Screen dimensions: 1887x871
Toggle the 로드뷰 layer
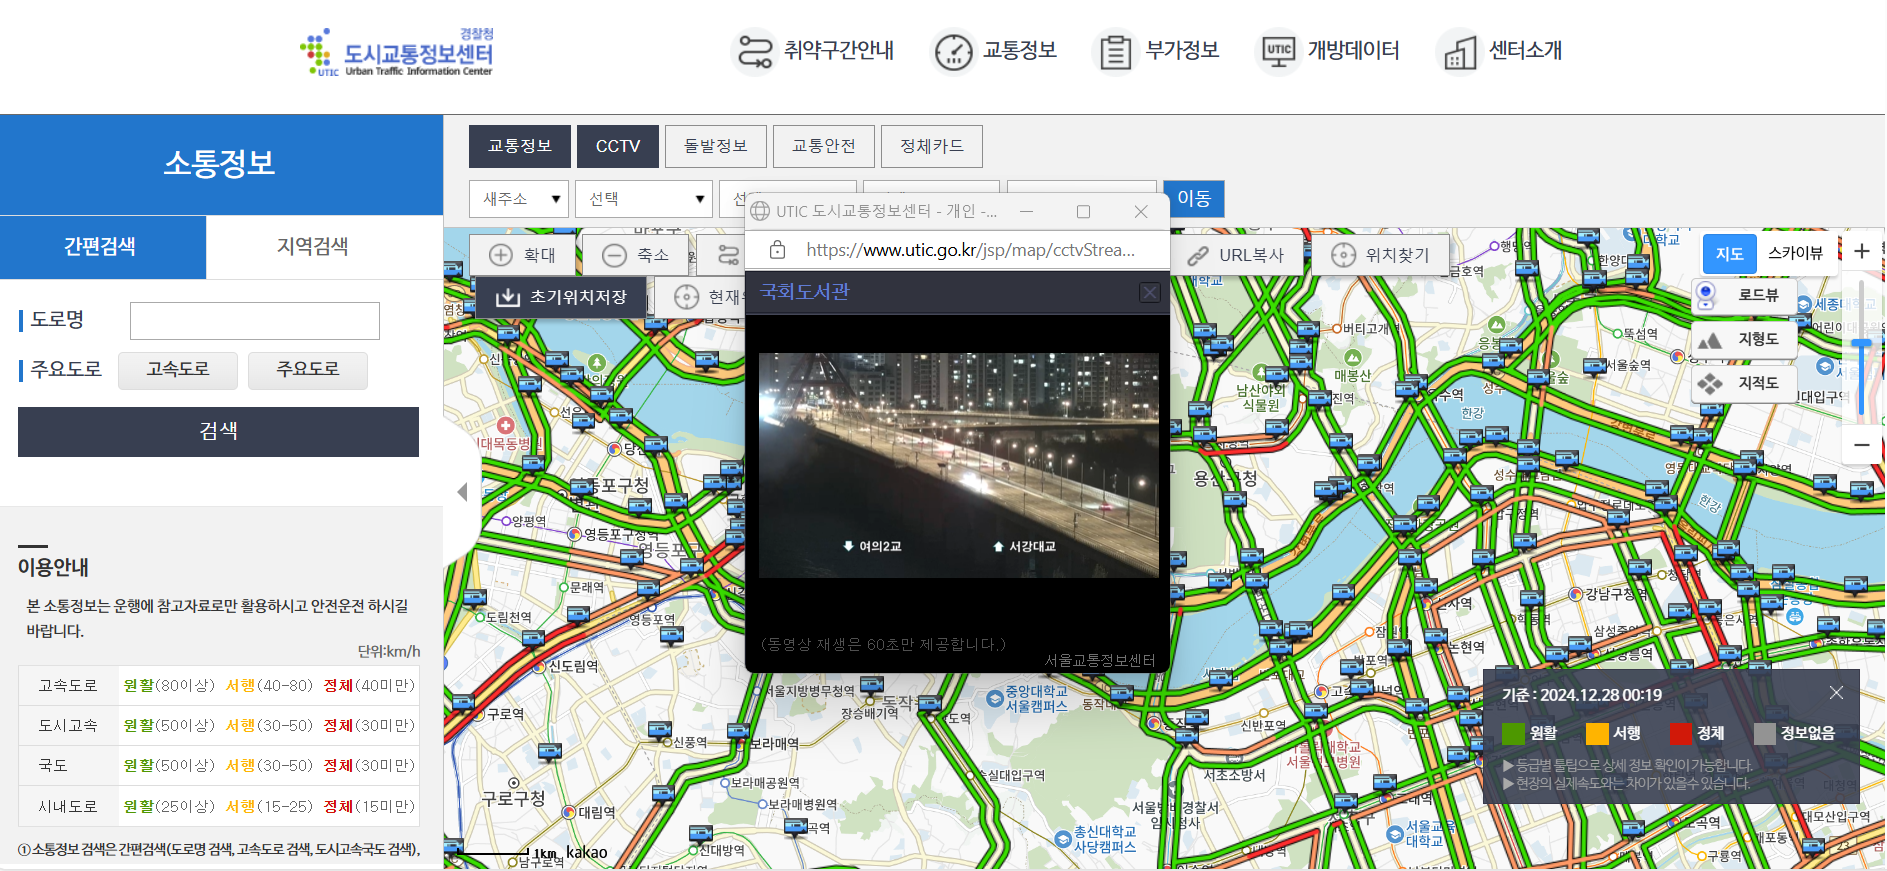[x=1745, y=295]
